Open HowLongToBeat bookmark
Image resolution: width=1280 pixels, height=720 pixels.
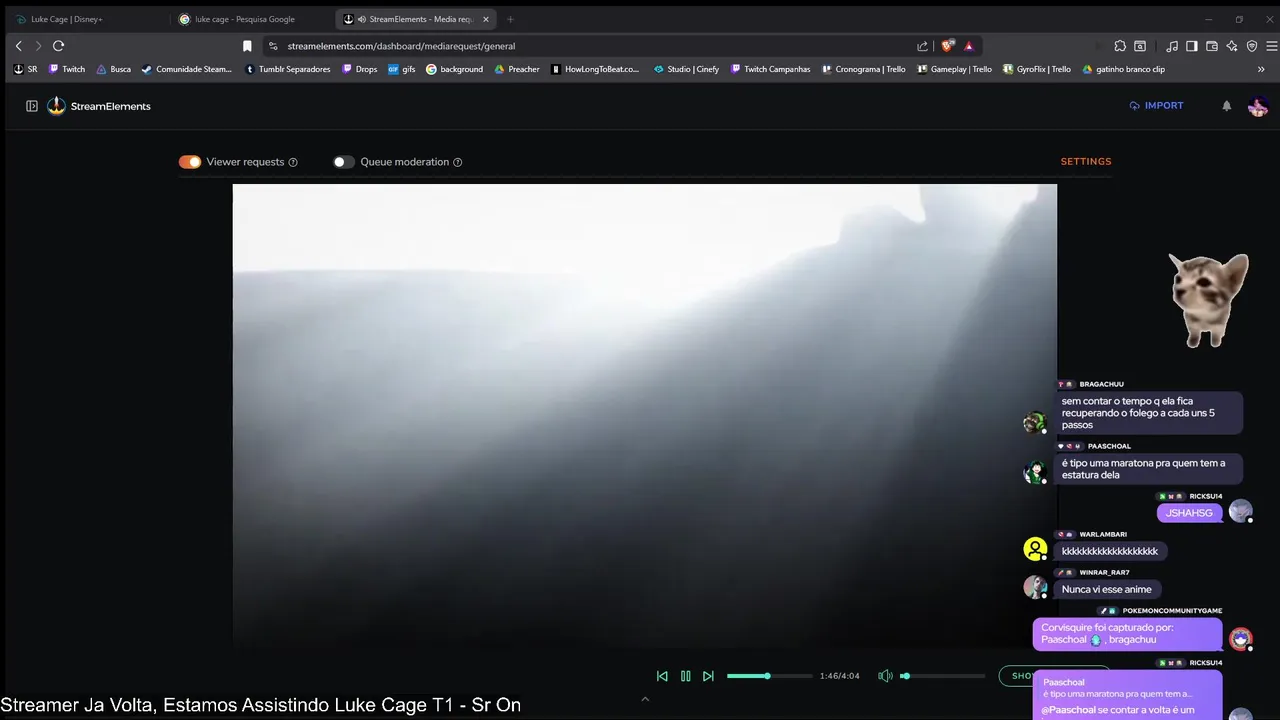click(x=594, y=69)
